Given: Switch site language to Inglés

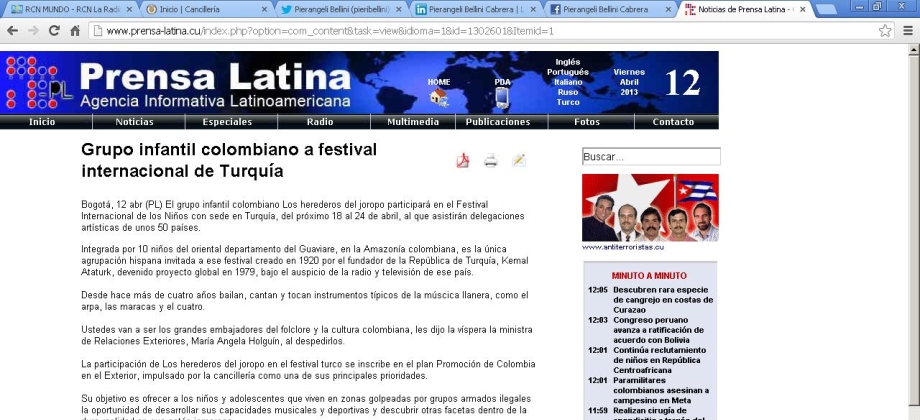Looking at the screenshot, I should pyautogui.click(x=567, y=62).
